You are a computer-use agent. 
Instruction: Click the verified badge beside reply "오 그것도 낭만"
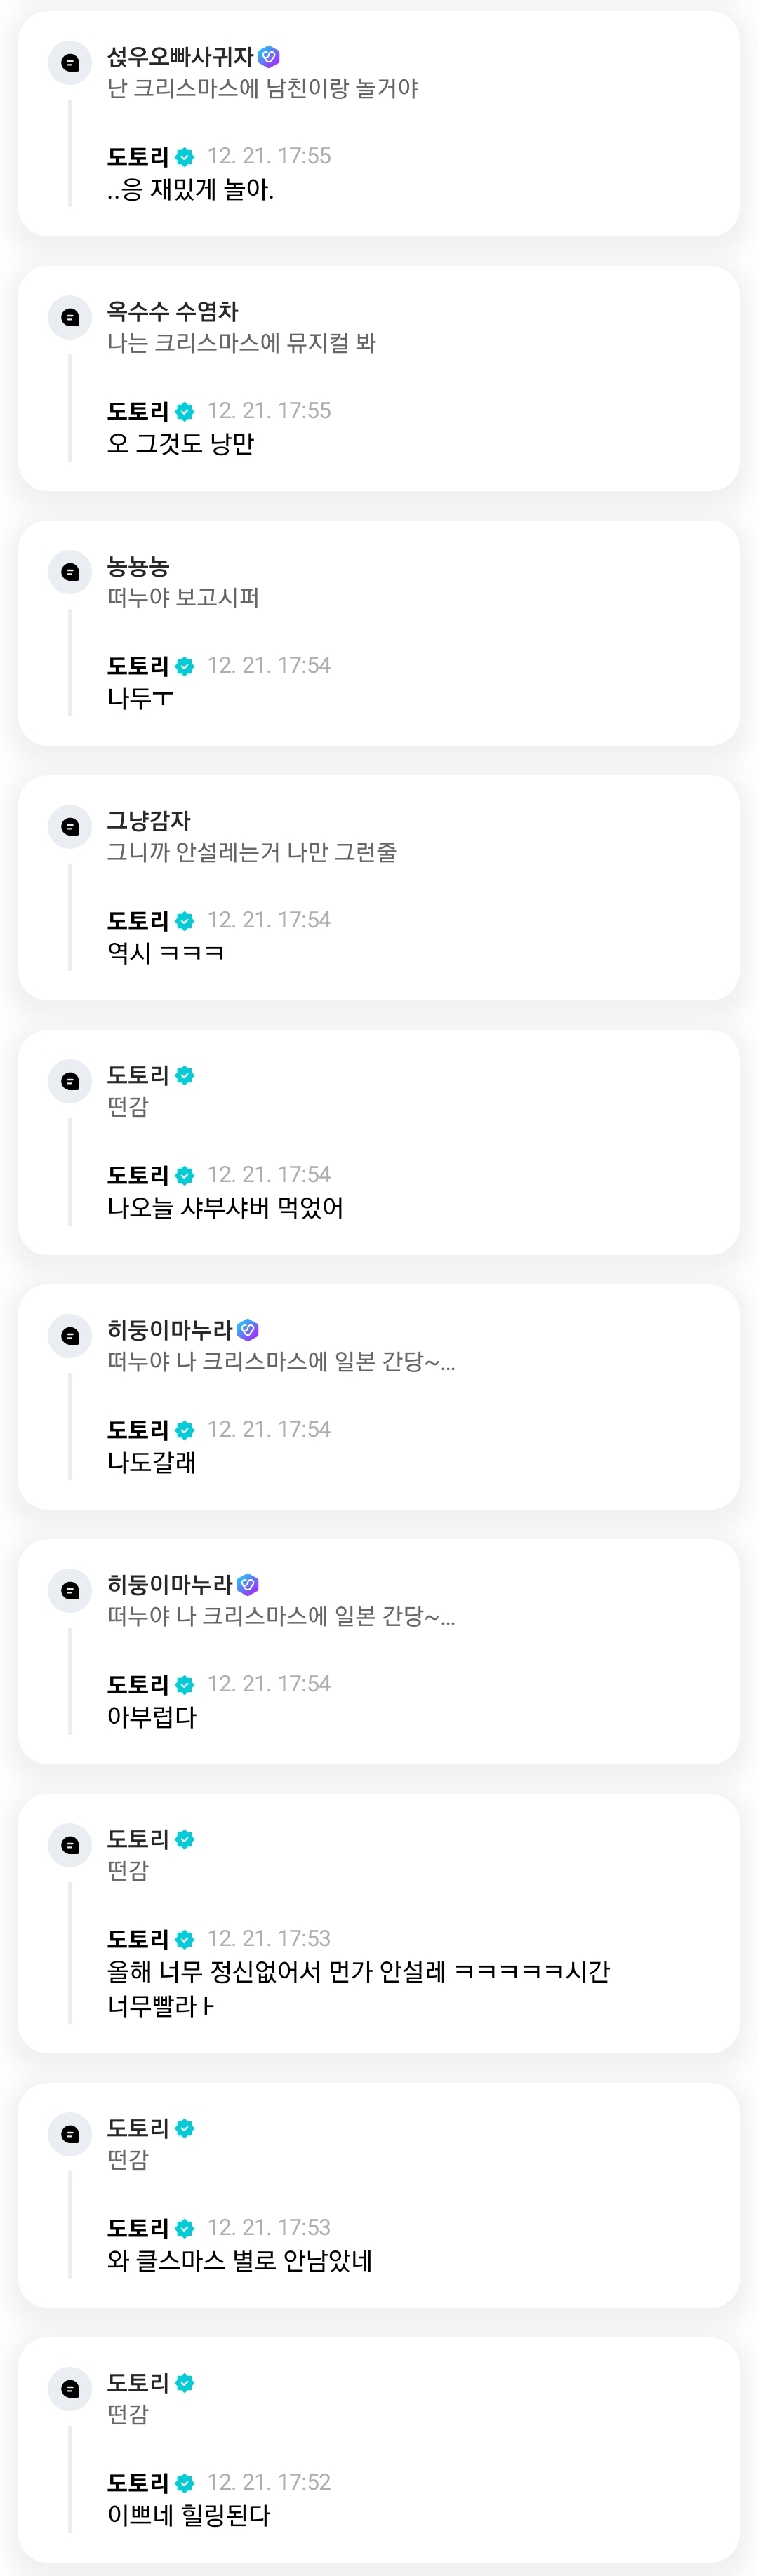tap(185, 411)
